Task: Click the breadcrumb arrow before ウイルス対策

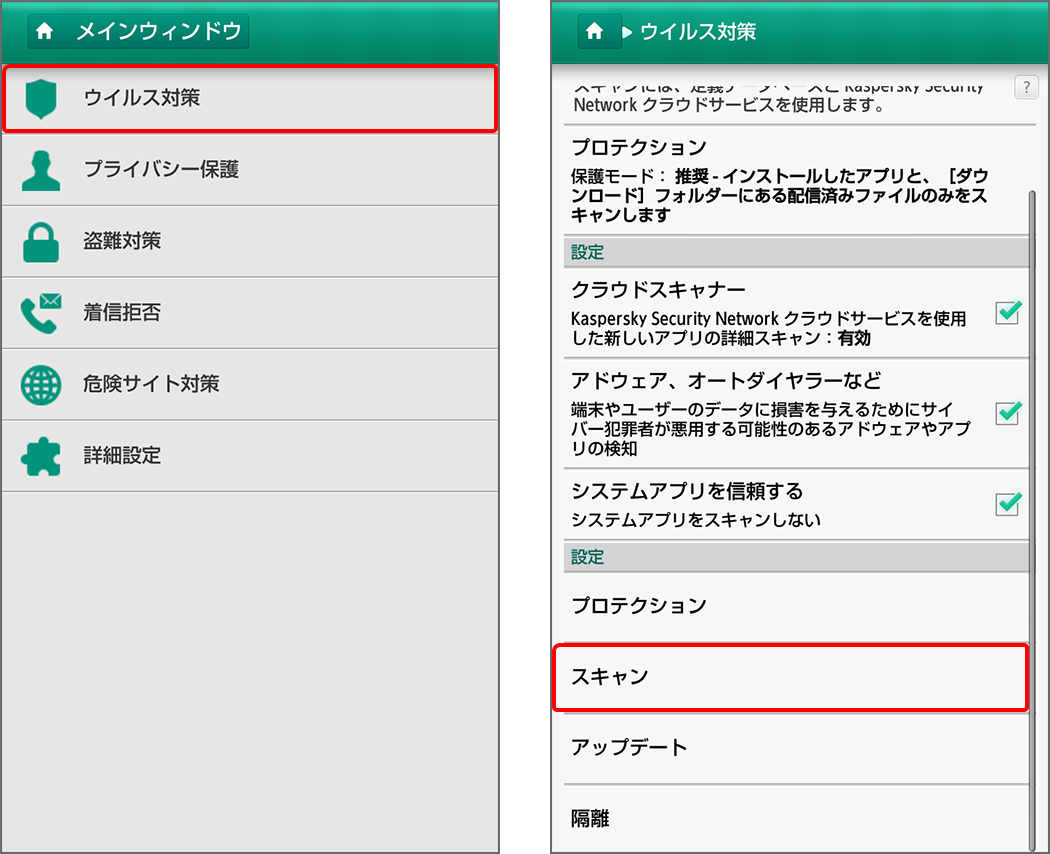Action: (630, 31)
